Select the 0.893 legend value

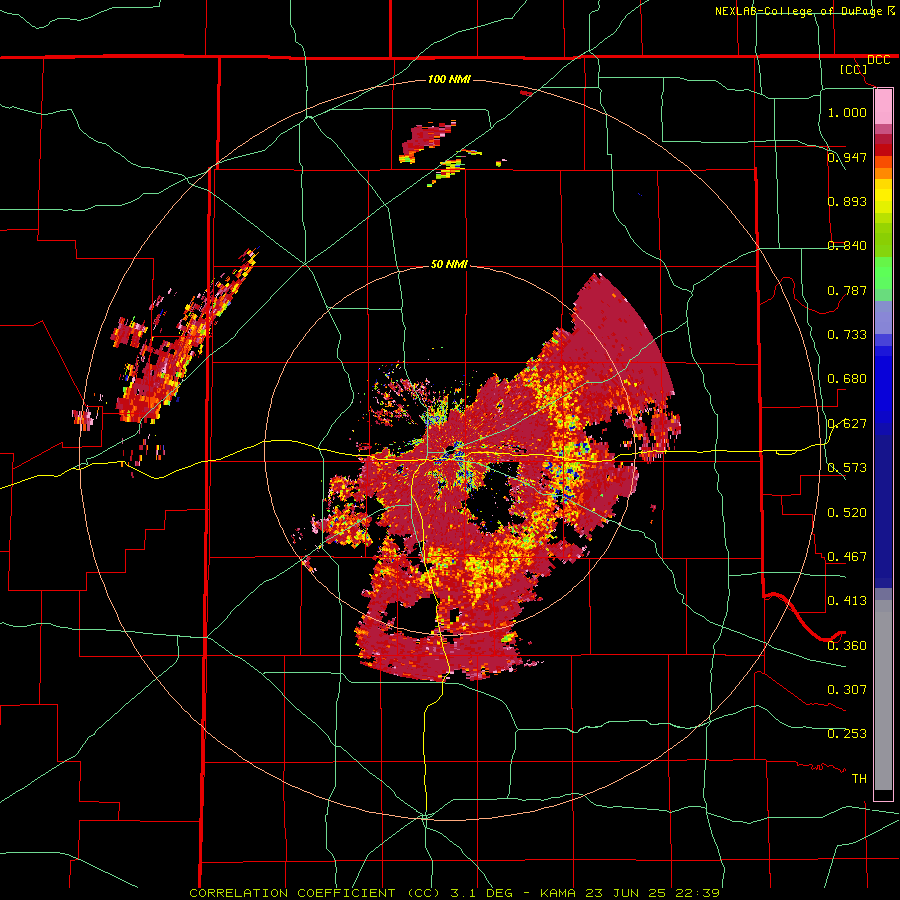point(847,201)
